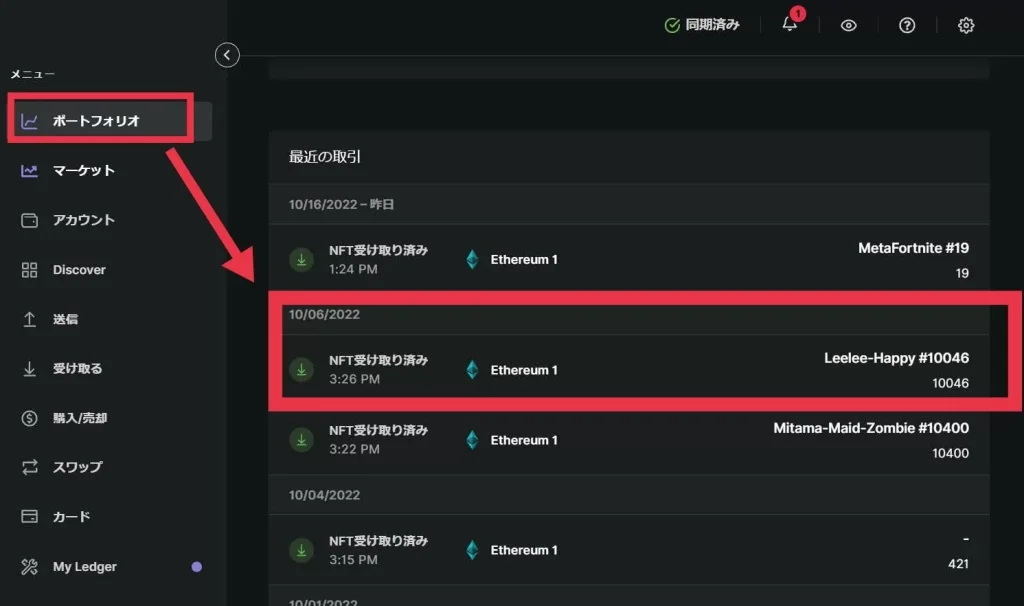The height and width of the screenshot is (606, 1024).
Task: Click the 最近の取引 heading
Action: pyautogui.click(x=325, y=157)
